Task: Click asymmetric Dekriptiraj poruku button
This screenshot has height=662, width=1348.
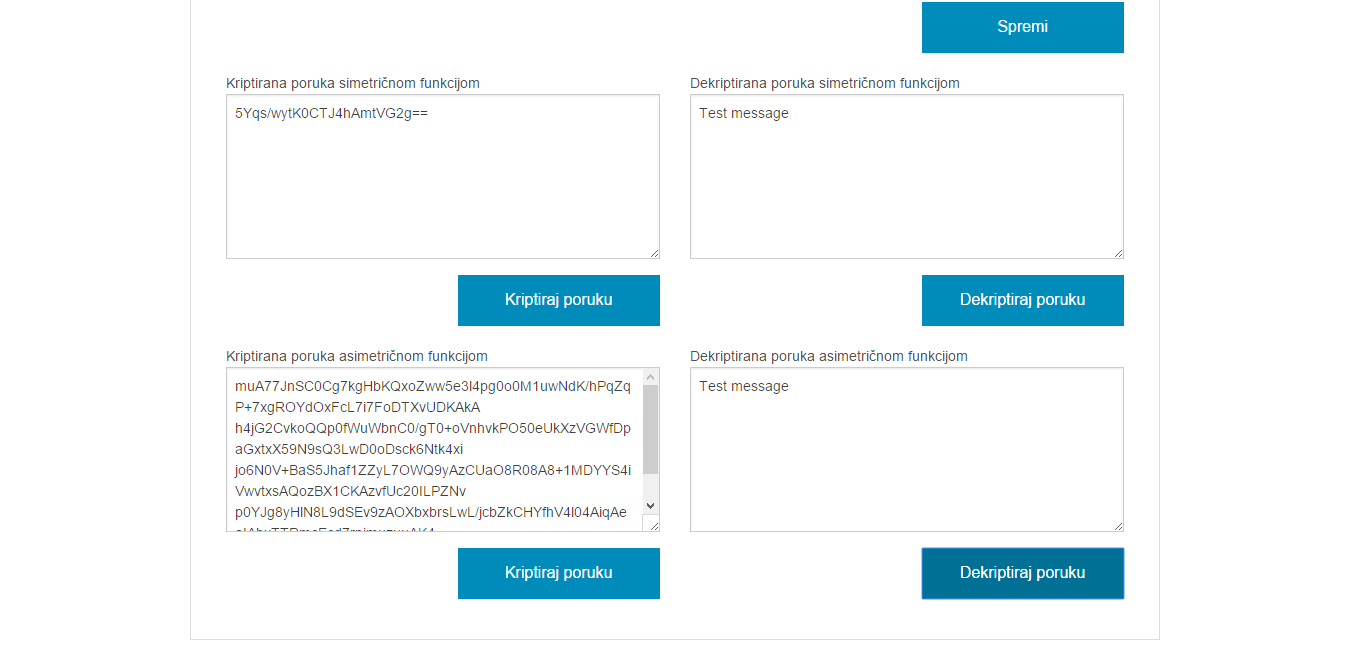Action: click(x=1022, y=573)
